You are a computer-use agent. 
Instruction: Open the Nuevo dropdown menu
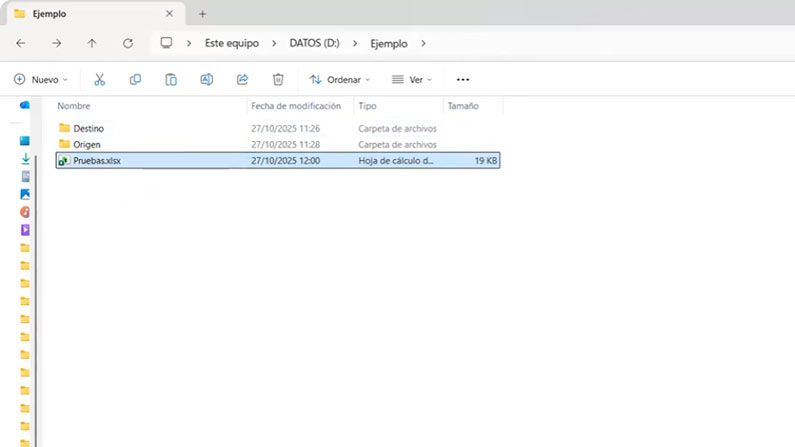click(41, 80)
